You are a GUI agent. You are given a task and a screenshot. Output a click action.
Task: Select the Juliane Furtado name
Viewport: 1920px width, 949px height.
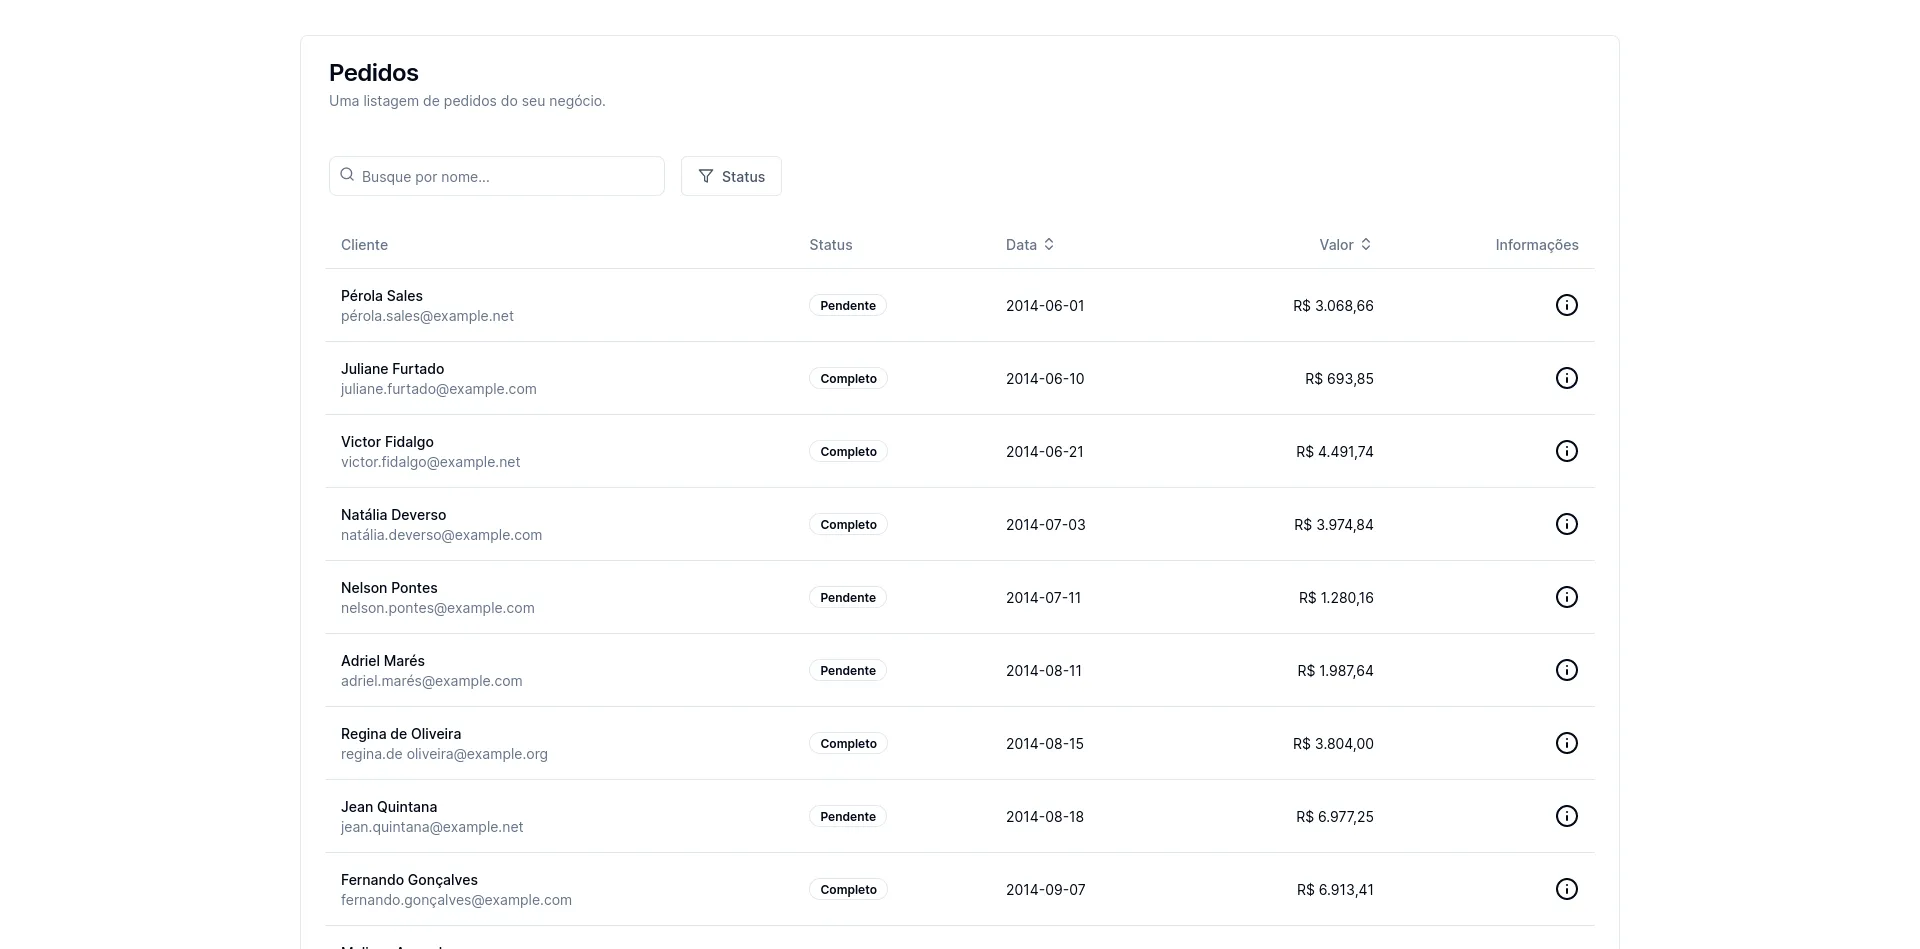[392, 369]
